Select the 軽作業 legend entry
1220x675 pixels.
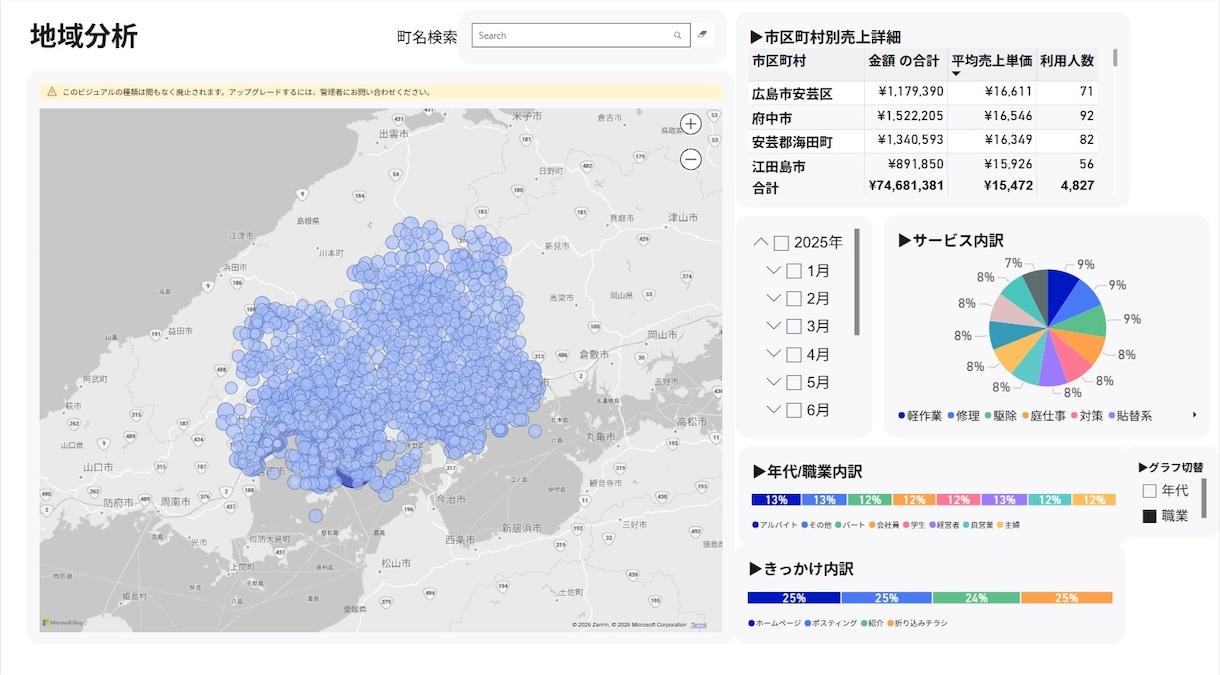point(921,416)
